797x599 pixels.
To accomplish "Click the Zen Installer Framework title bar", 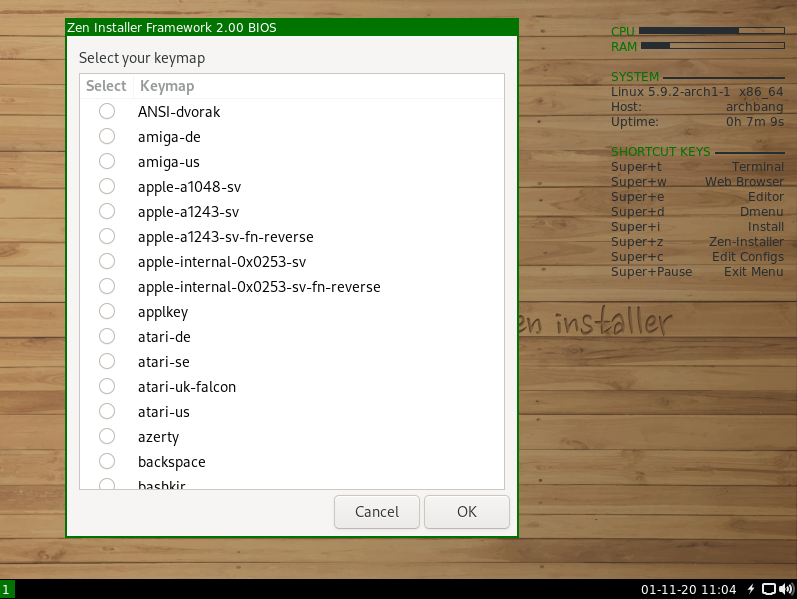I will tap(292, 27).
